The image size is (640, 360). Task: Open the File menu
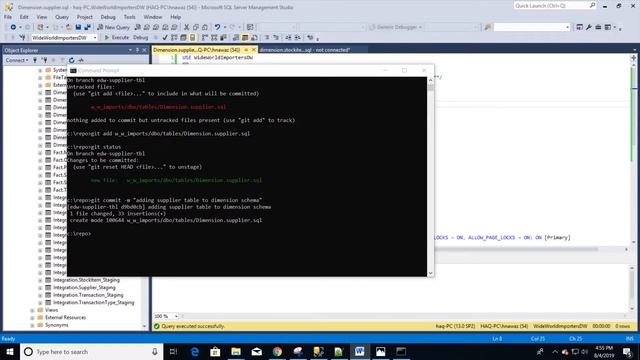point(8,17)
